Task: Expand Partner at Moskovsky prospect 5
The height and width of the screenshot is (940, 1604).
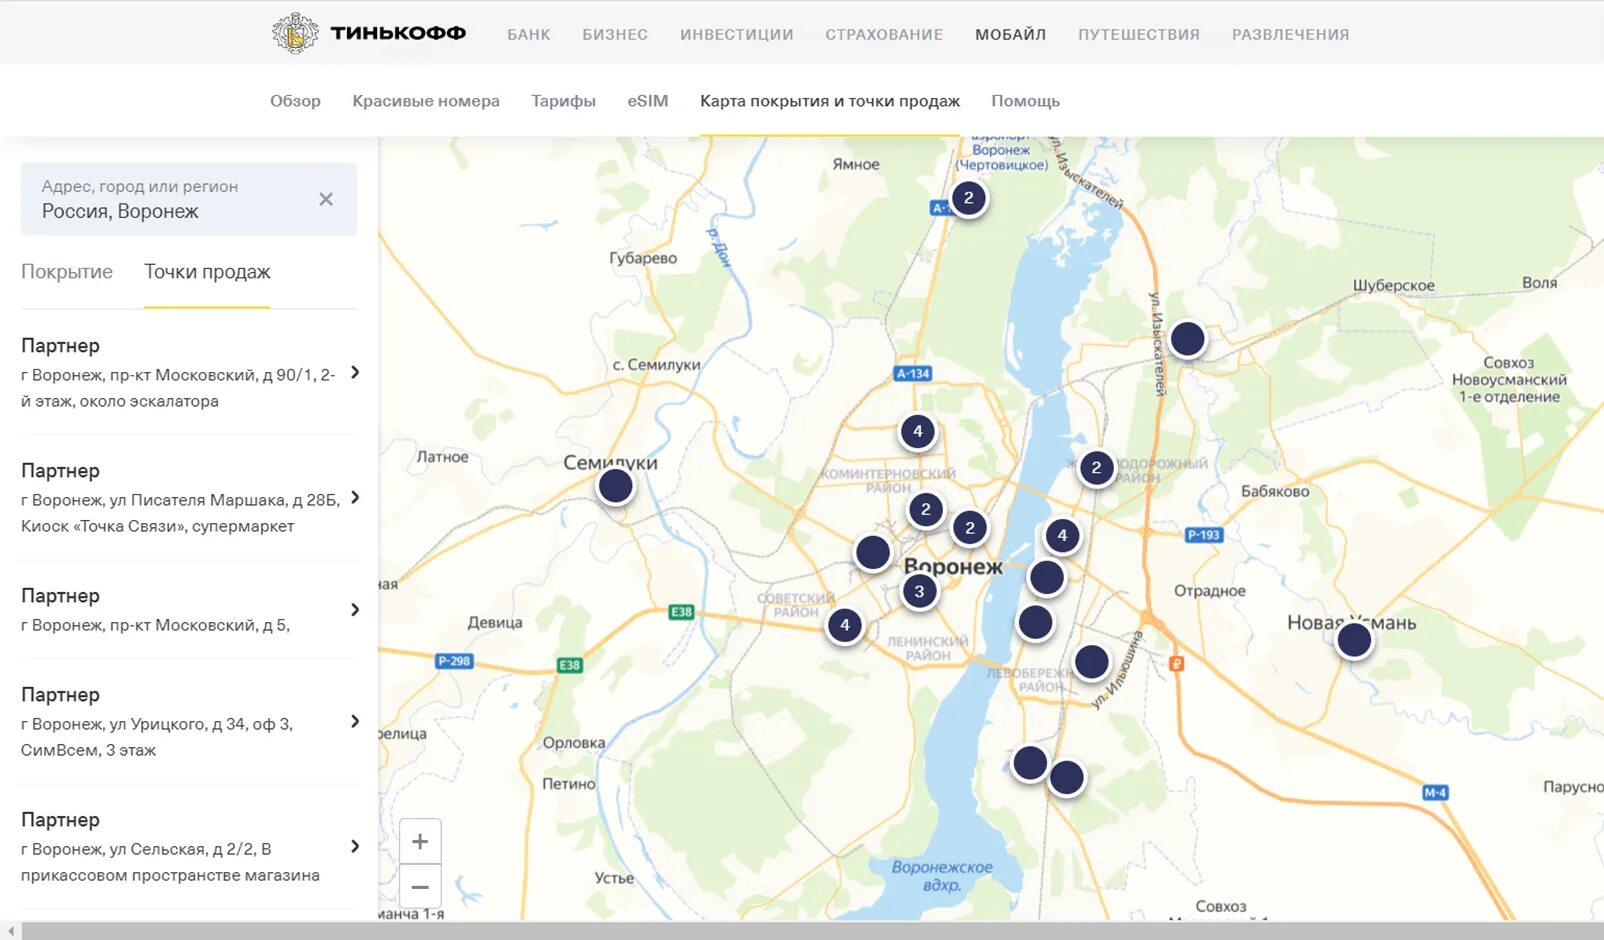Action: [x=354, y=610]
